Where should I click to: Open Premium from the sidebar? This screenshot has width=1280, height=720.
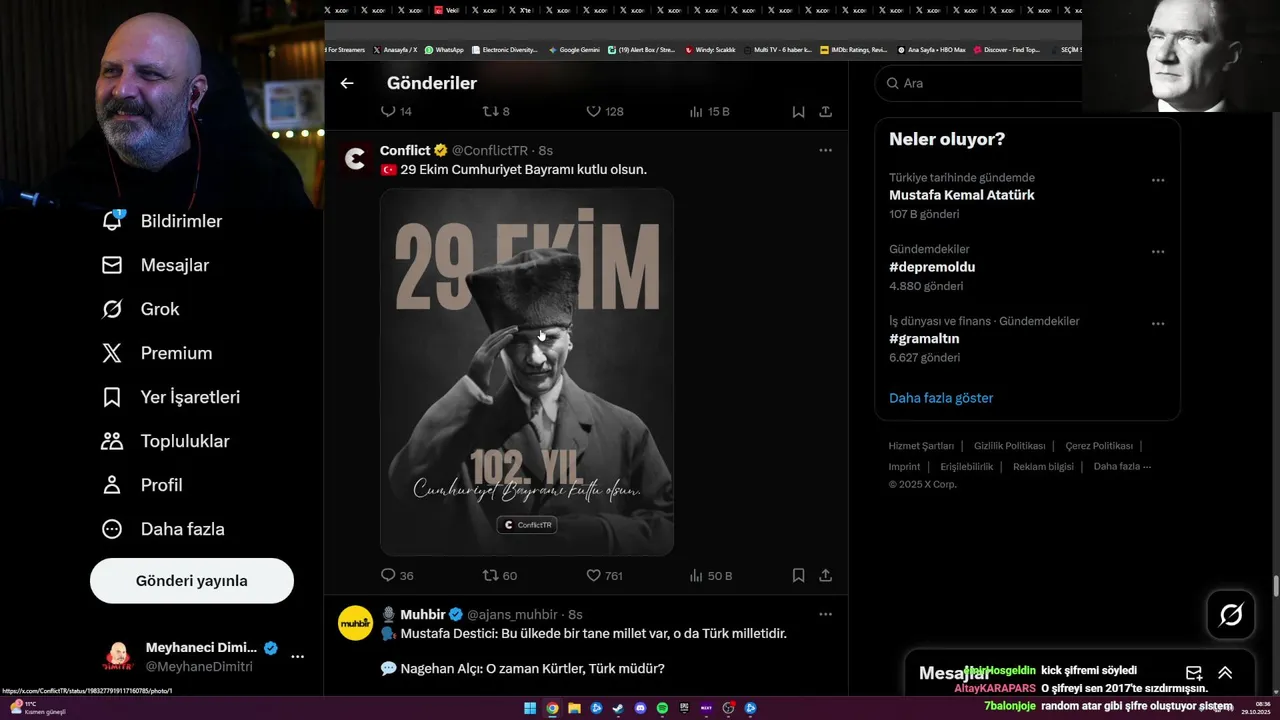click(157, 353)
